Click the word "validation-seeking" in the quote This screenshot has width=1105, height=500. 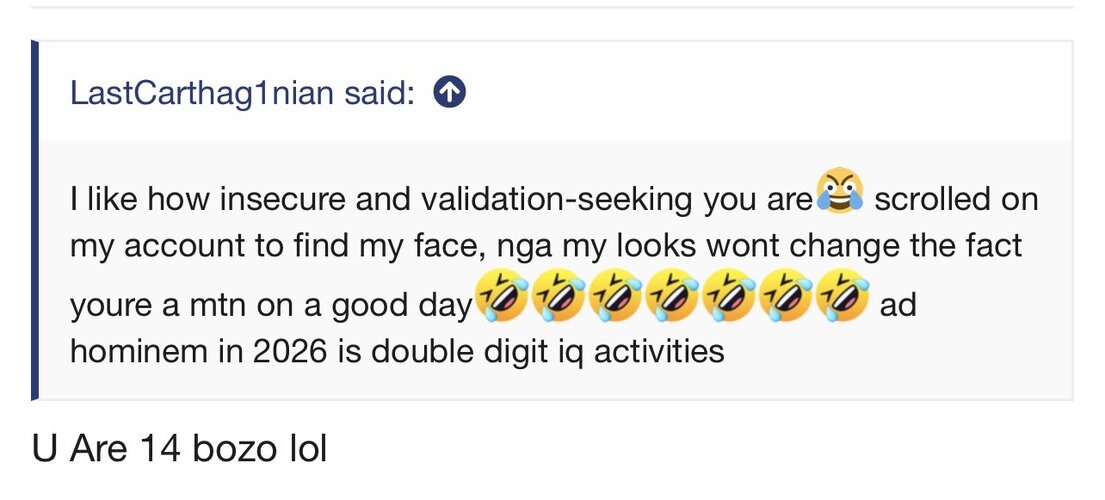point(556,200)
